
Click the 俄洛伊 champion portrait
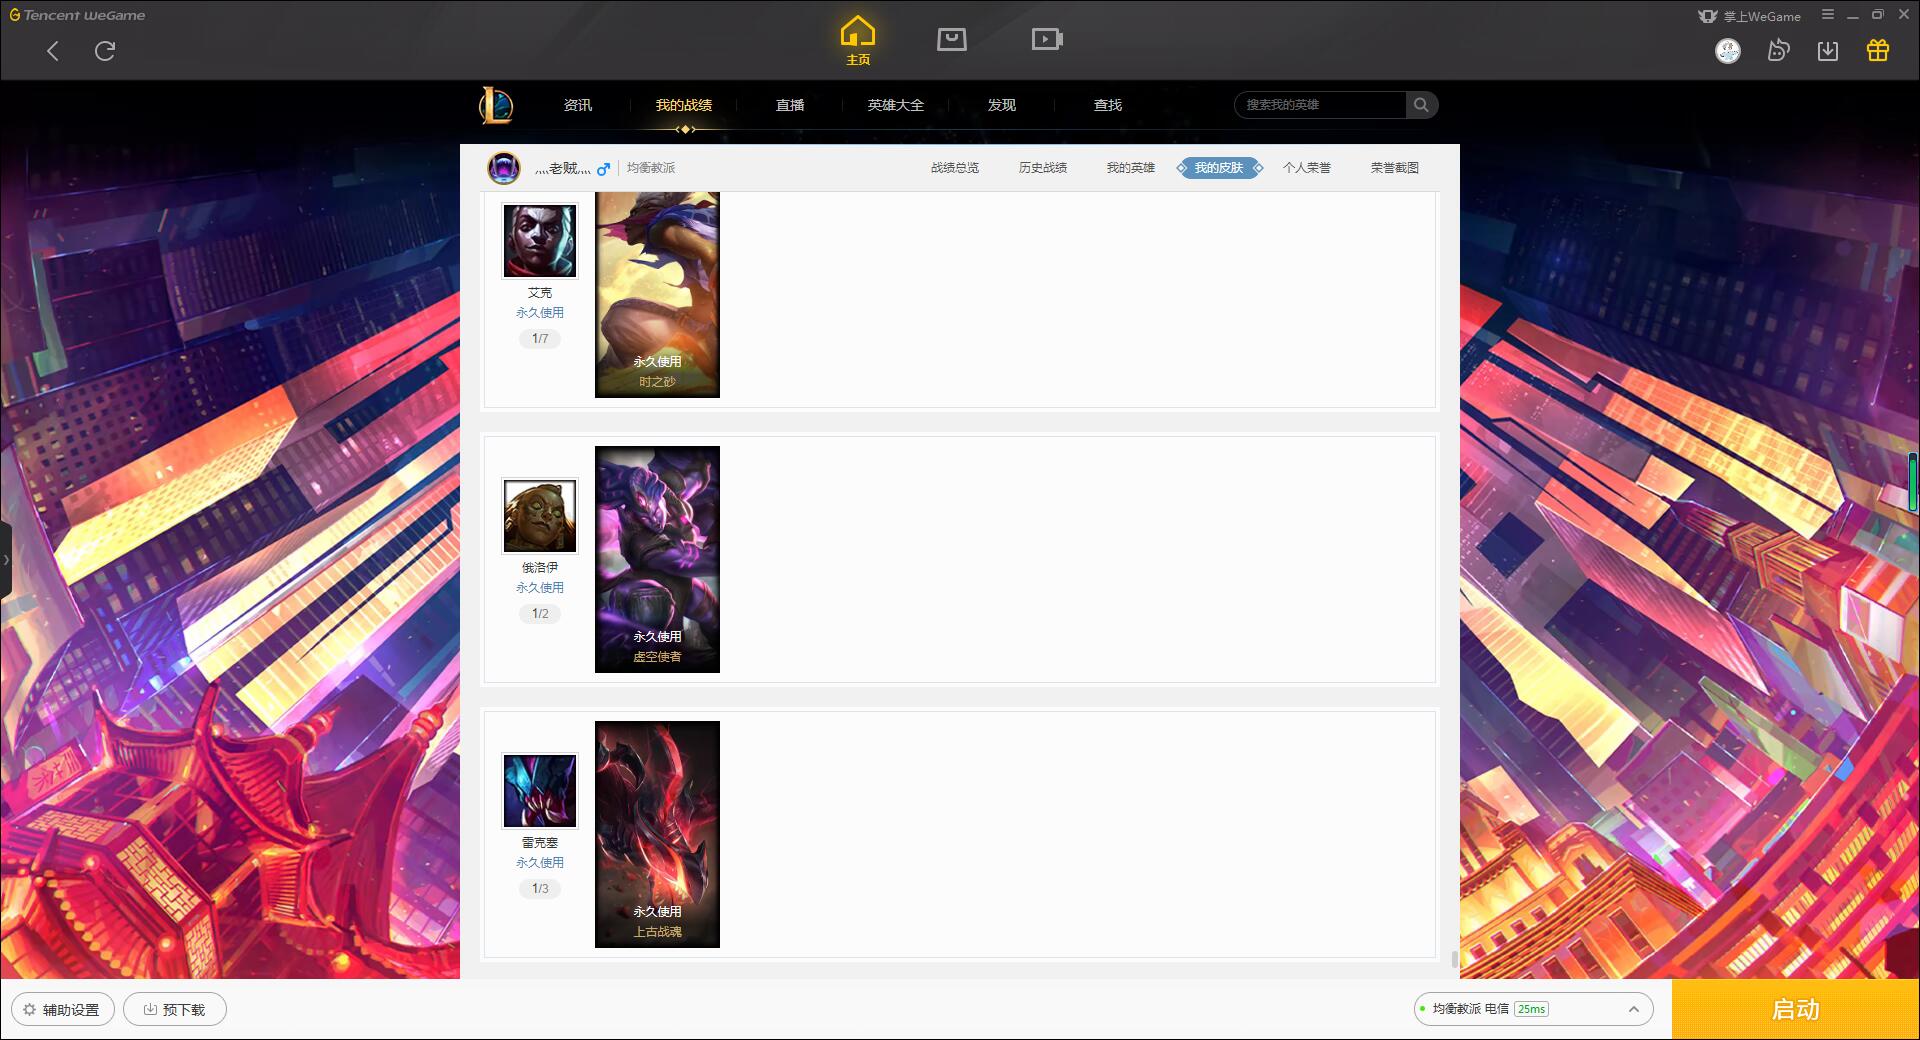click(540, 516)
